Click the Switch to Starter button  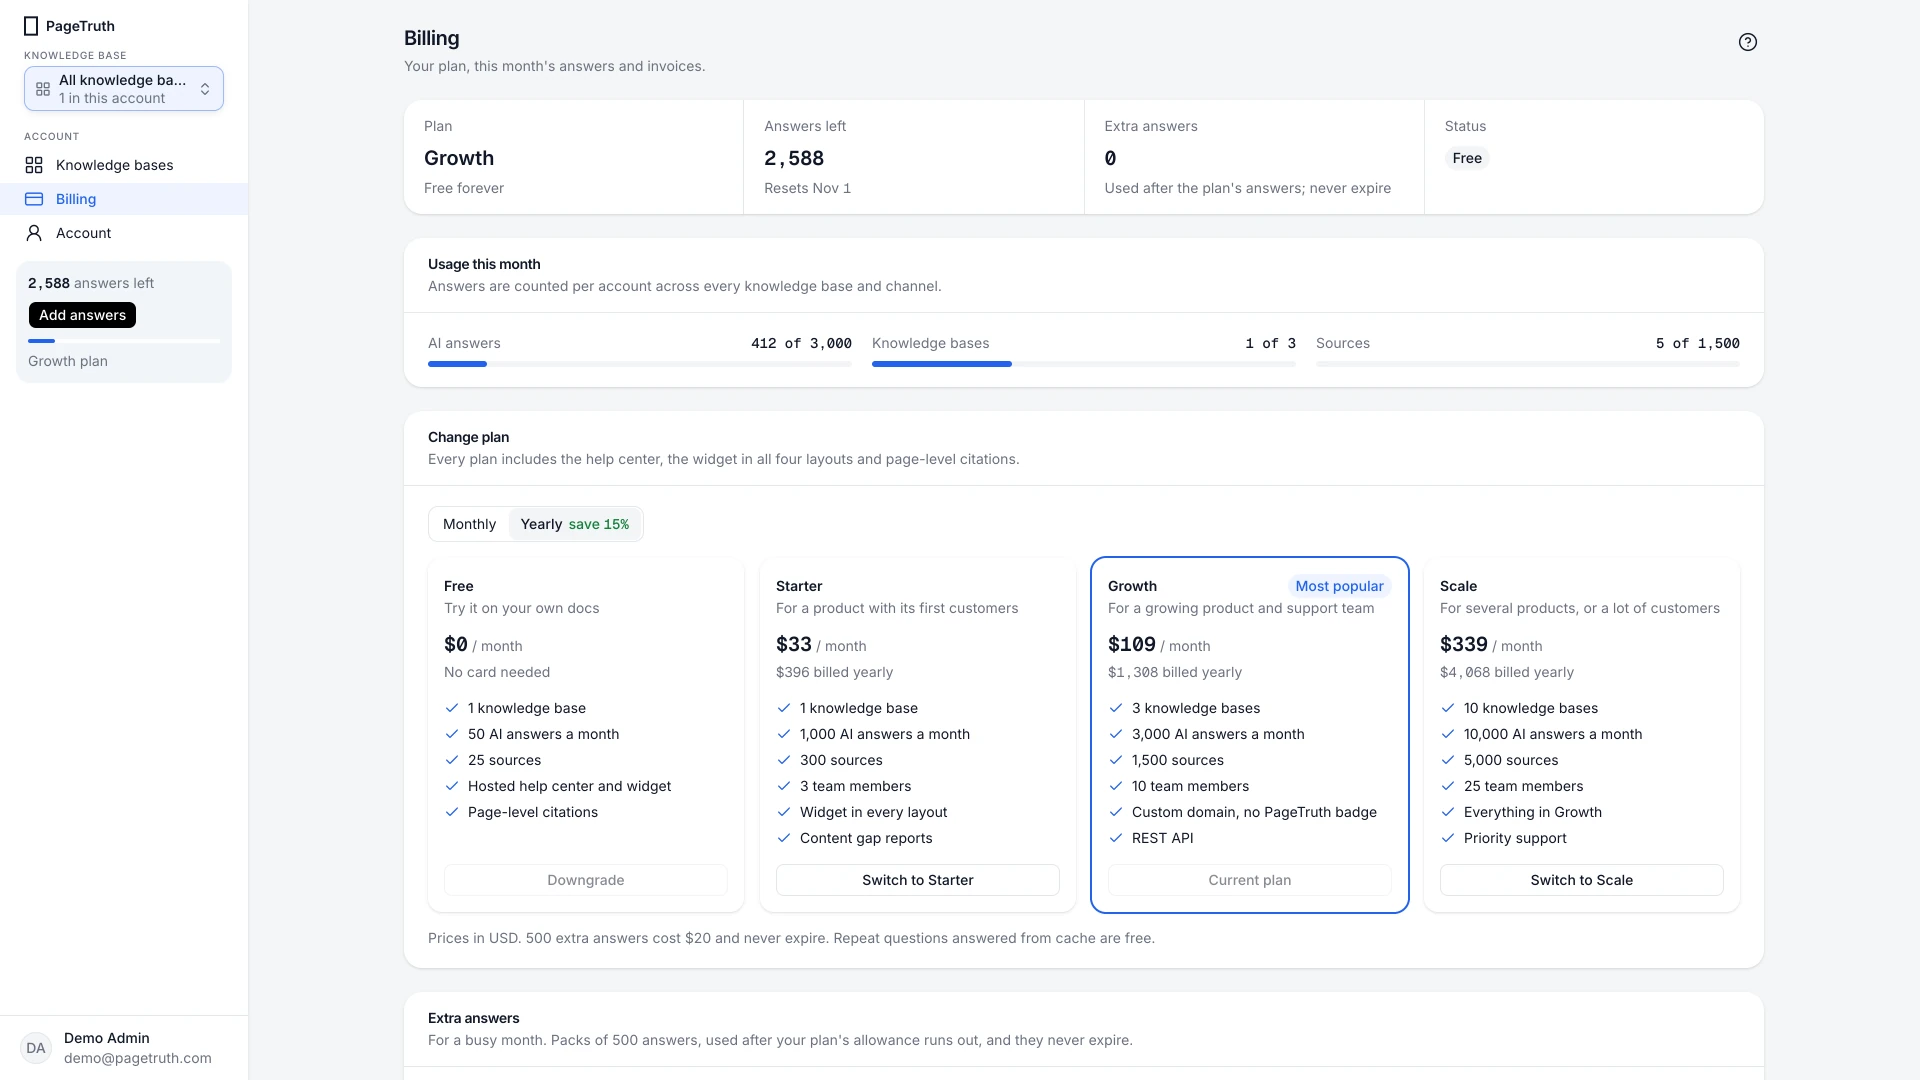[918, 880]
